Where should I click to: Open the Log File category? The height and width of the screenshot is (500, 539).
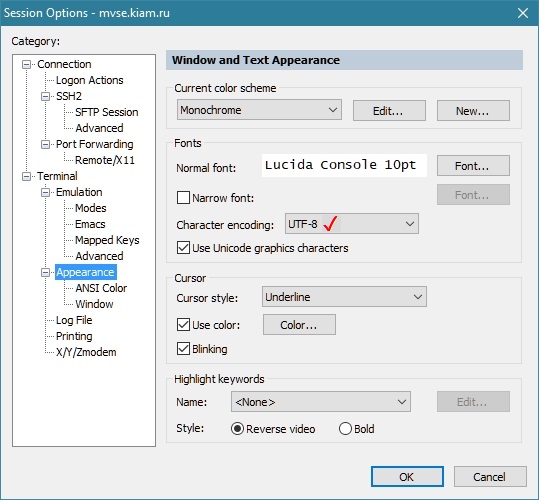74,320
